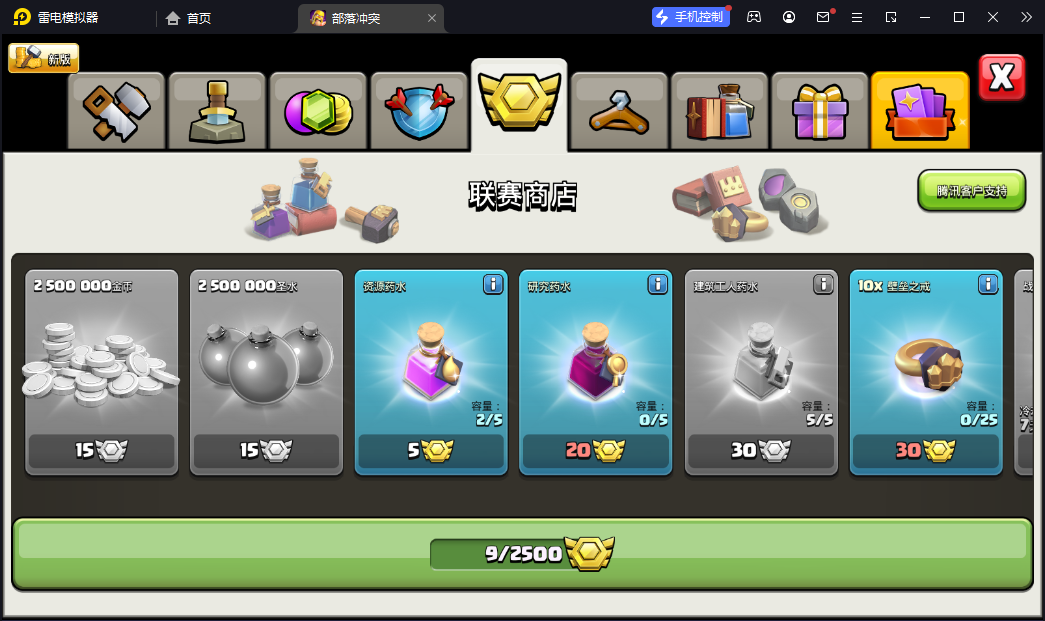Buy 10x 壁垒之戒 for 30 medals
Viewport: 1045px width, 621px height.
point(926,451)
